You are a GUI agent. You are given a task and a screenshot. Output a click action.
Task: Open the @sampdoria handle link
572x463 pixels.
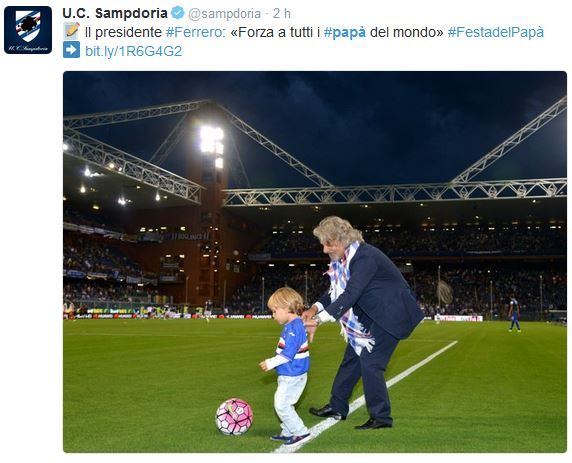pos(224,14)
